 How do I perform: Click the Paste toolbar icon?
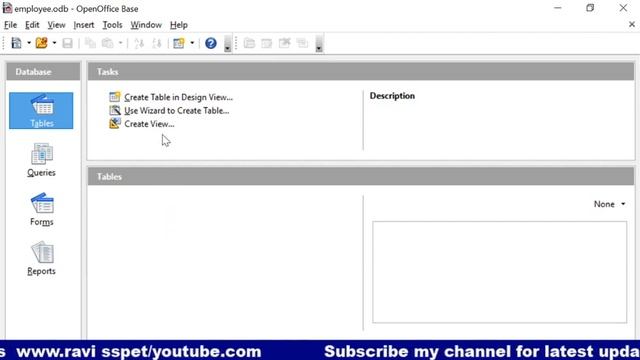click(x=107, y=43)
